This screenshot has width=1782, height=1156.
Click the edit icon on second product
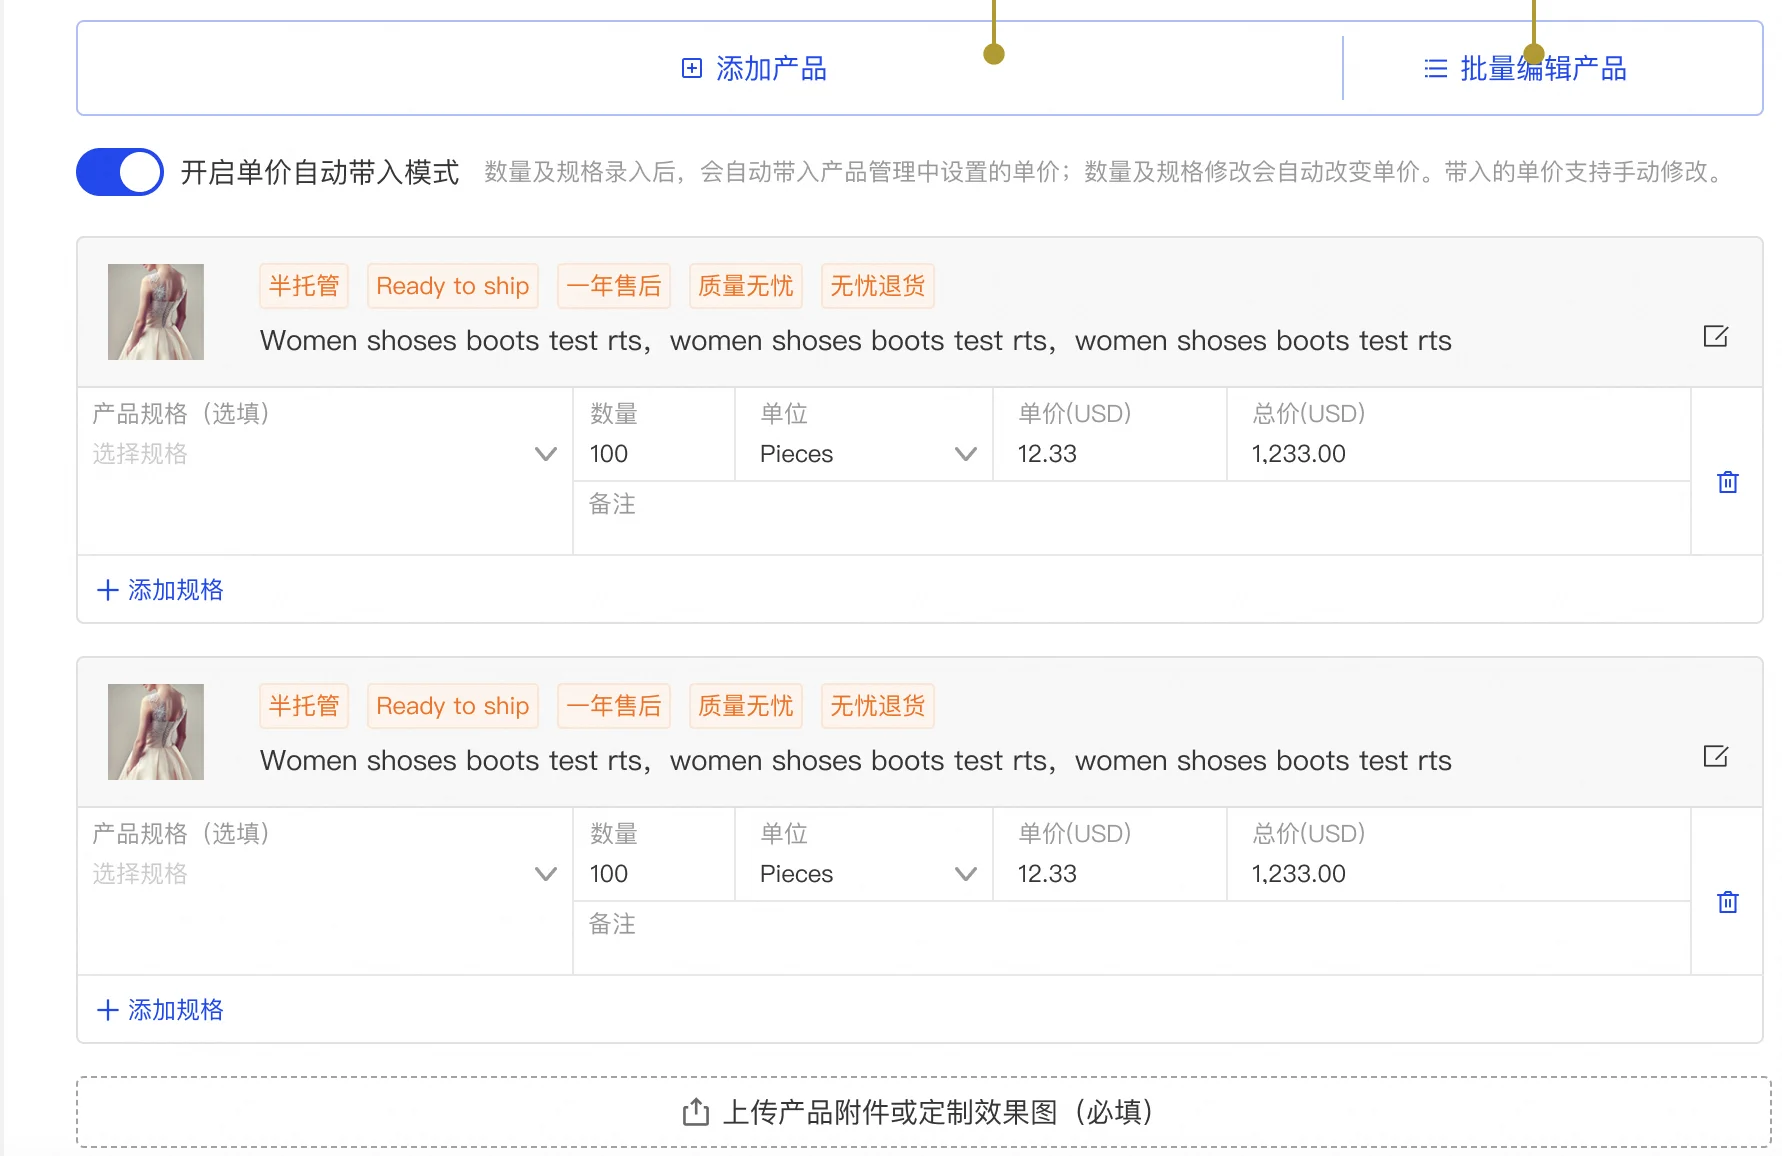pyautogui.click(x=1715, y=757)
